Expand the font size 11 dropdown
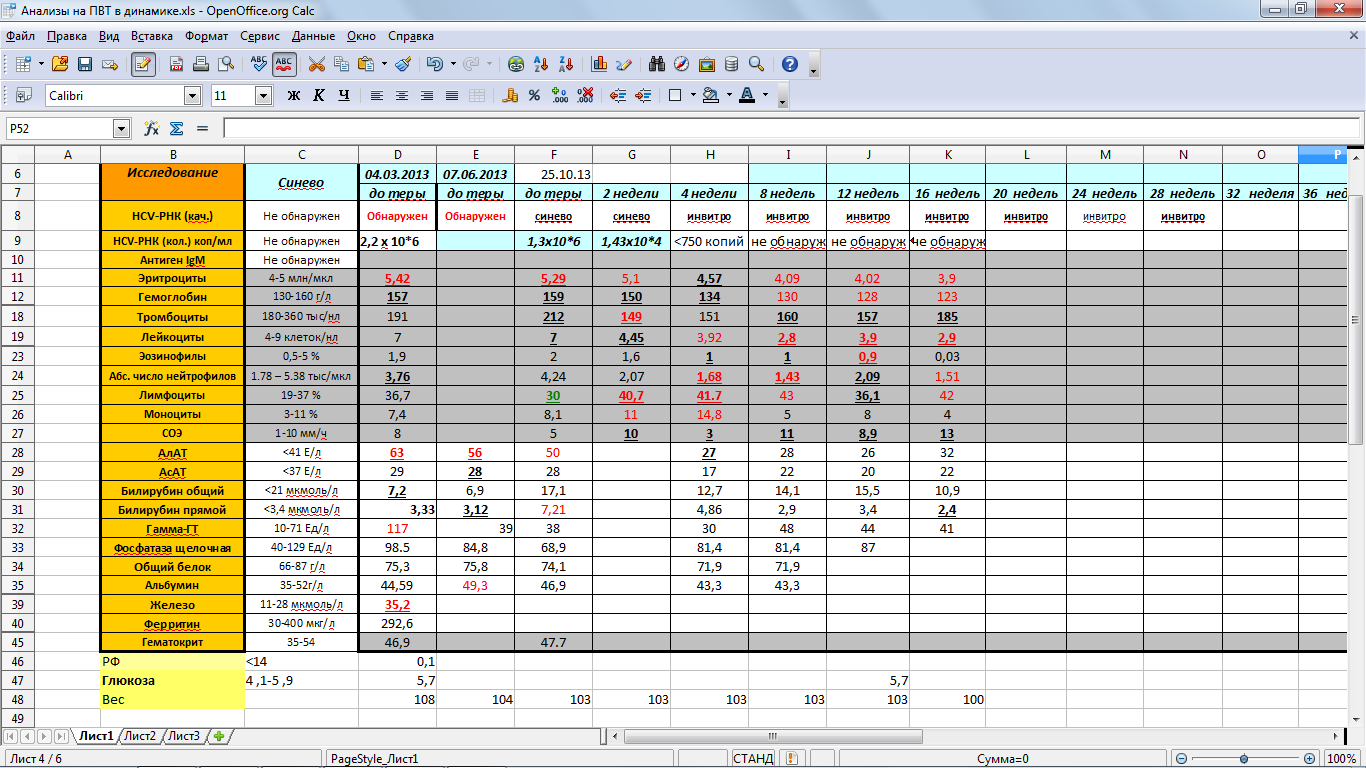 (264, 96)
